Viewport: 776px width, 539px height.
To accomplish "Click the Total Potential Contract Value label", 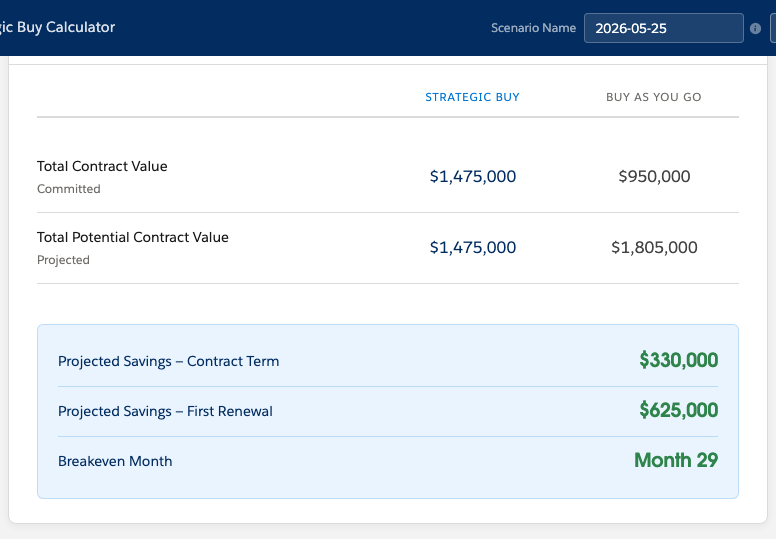I will tap(133, 238).
